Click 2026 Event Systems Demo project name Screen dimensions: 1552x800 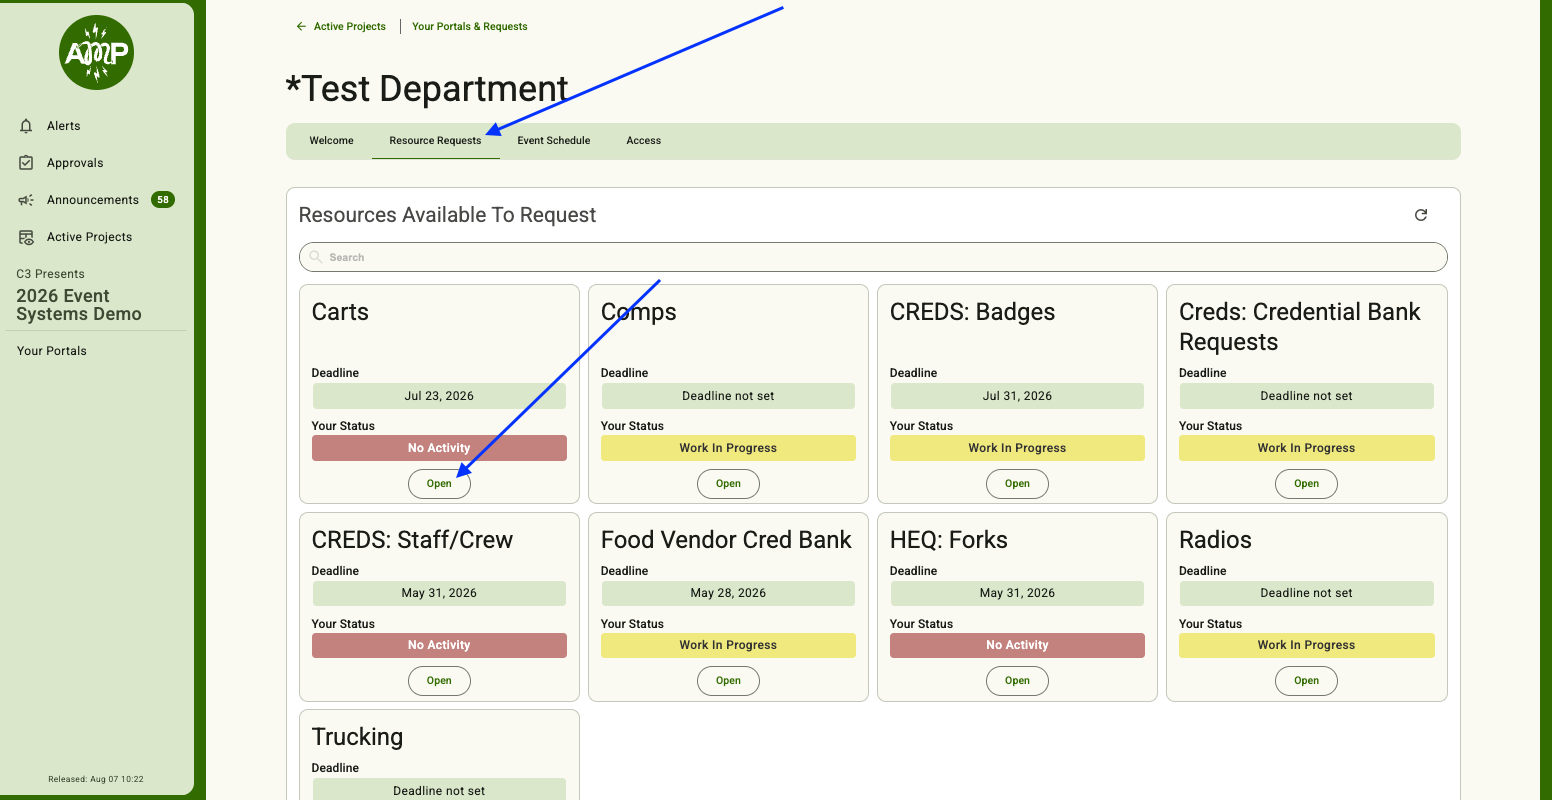coord(79,305)
